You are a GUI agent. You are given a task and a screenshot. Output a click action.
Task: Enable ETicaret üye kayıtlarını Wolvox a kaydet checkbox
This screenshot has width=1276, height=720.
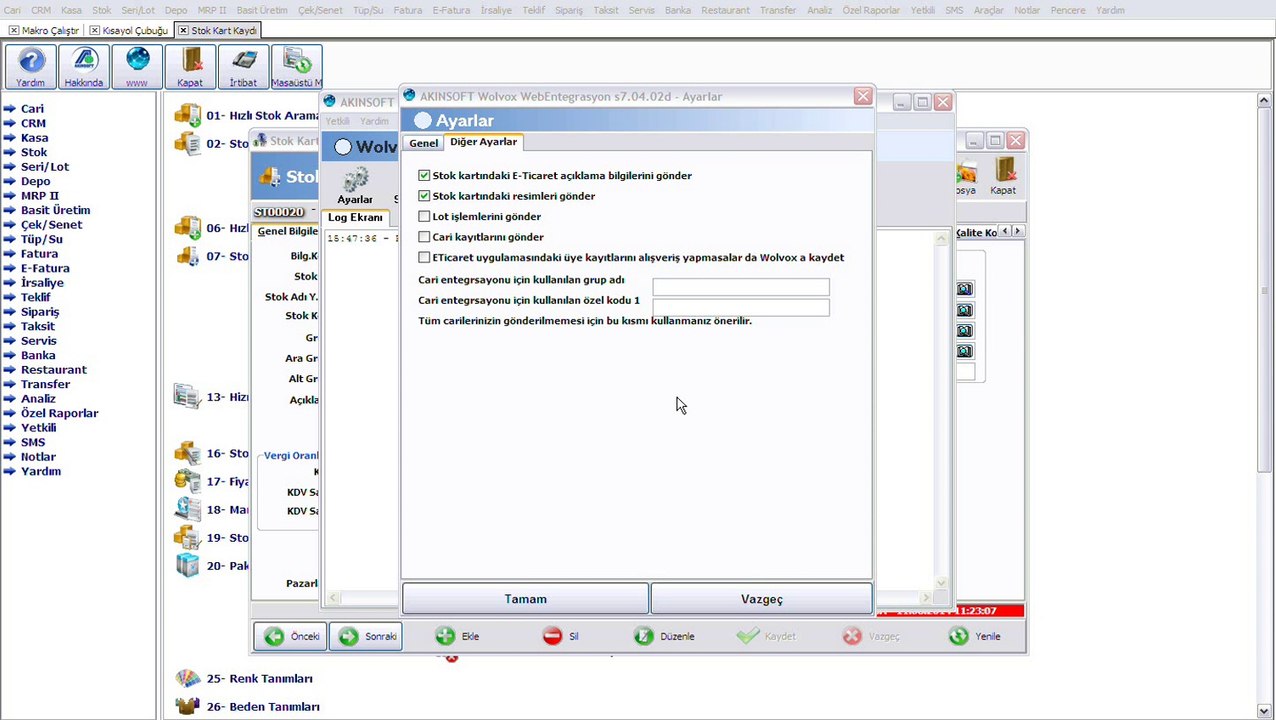pyautogui.click(x=424, y=257)
